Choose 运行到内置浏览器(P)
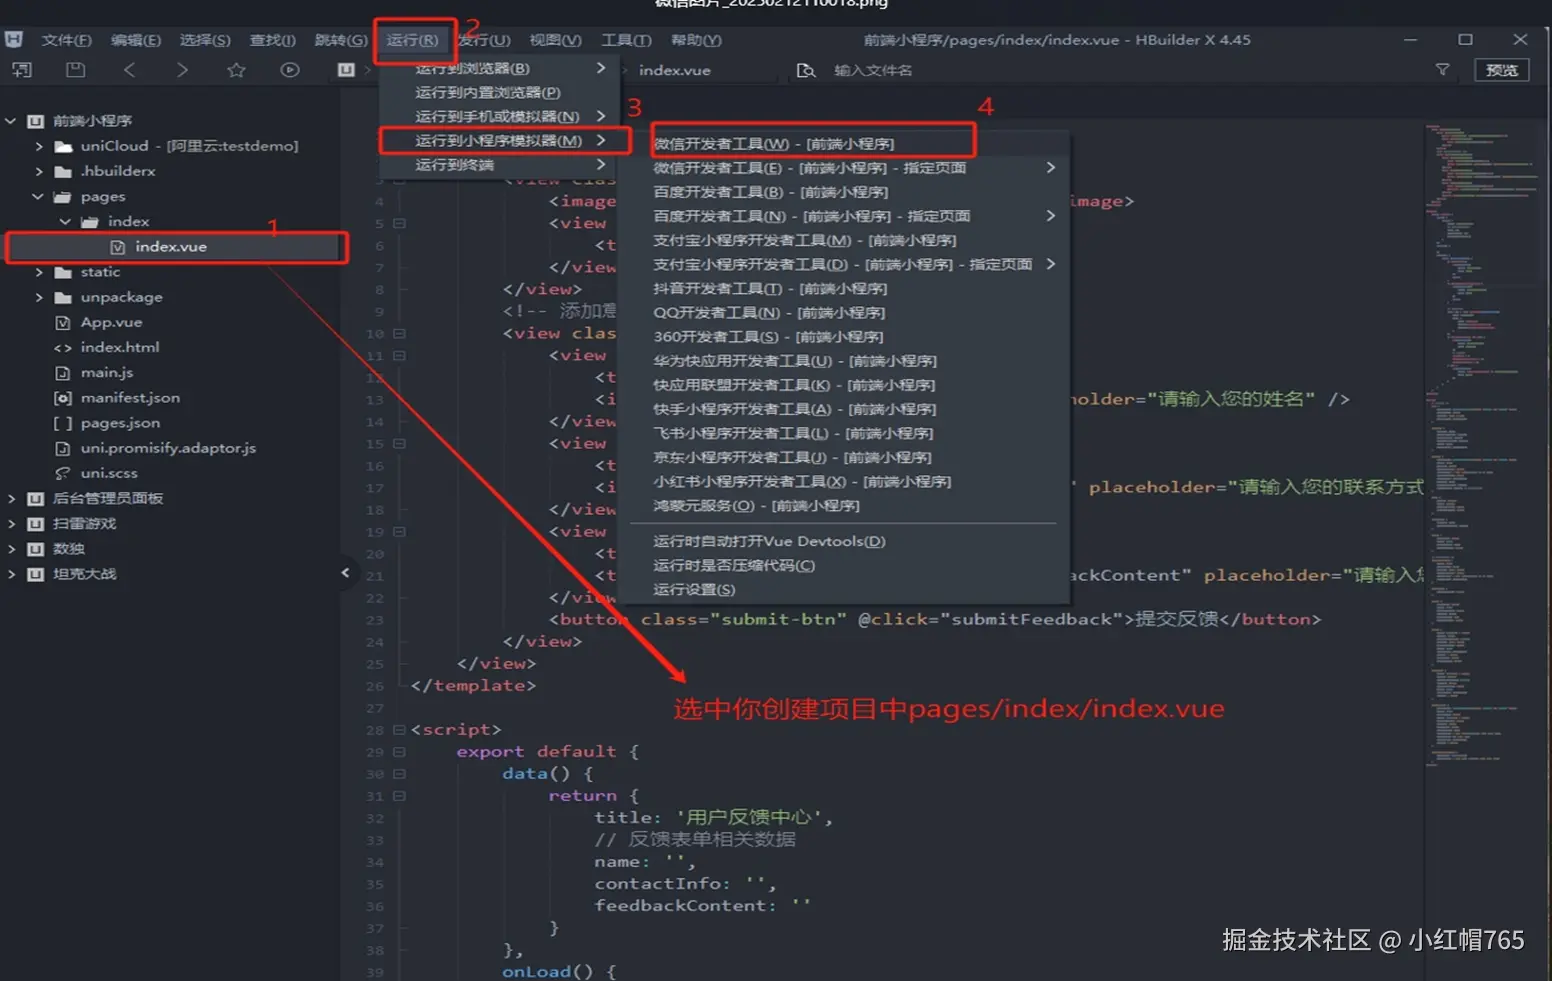Image resolution: width=1552 pixels, height=981 pixels. coord(498,92)
